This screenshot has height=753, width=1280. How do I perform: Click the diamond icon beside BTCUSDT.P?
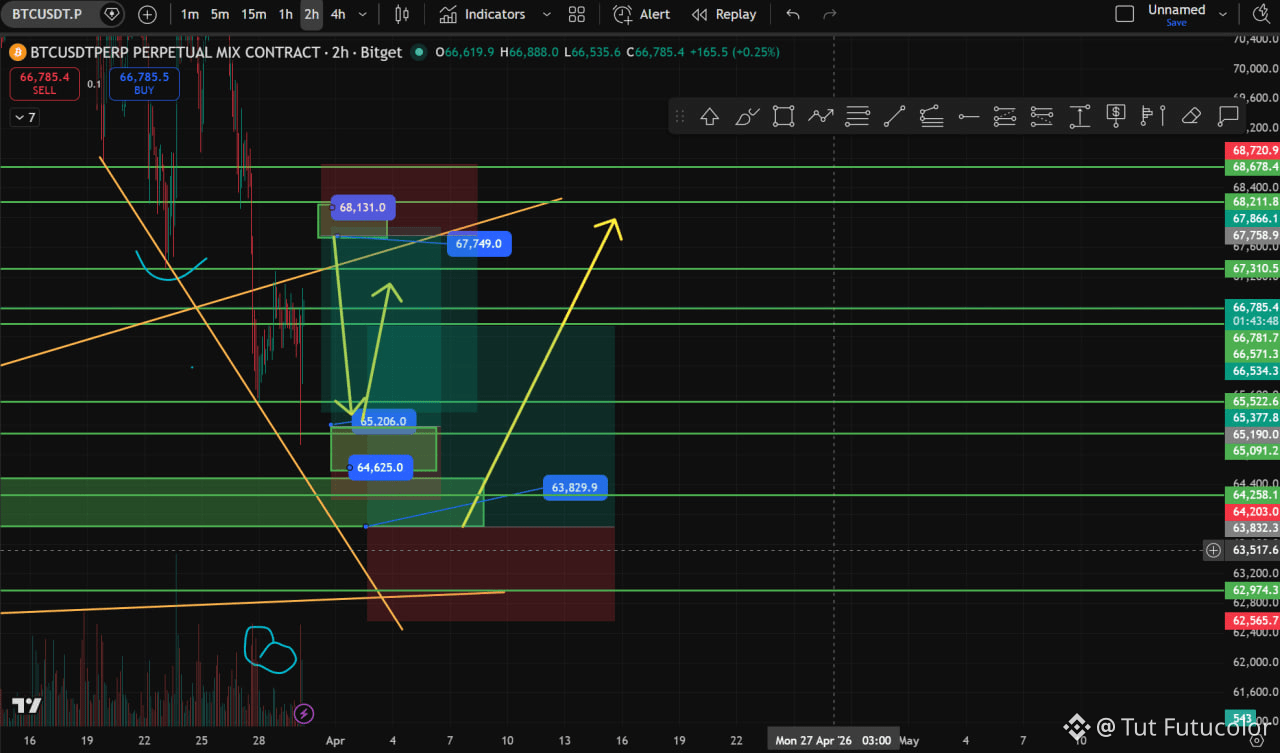click(111, 14)
